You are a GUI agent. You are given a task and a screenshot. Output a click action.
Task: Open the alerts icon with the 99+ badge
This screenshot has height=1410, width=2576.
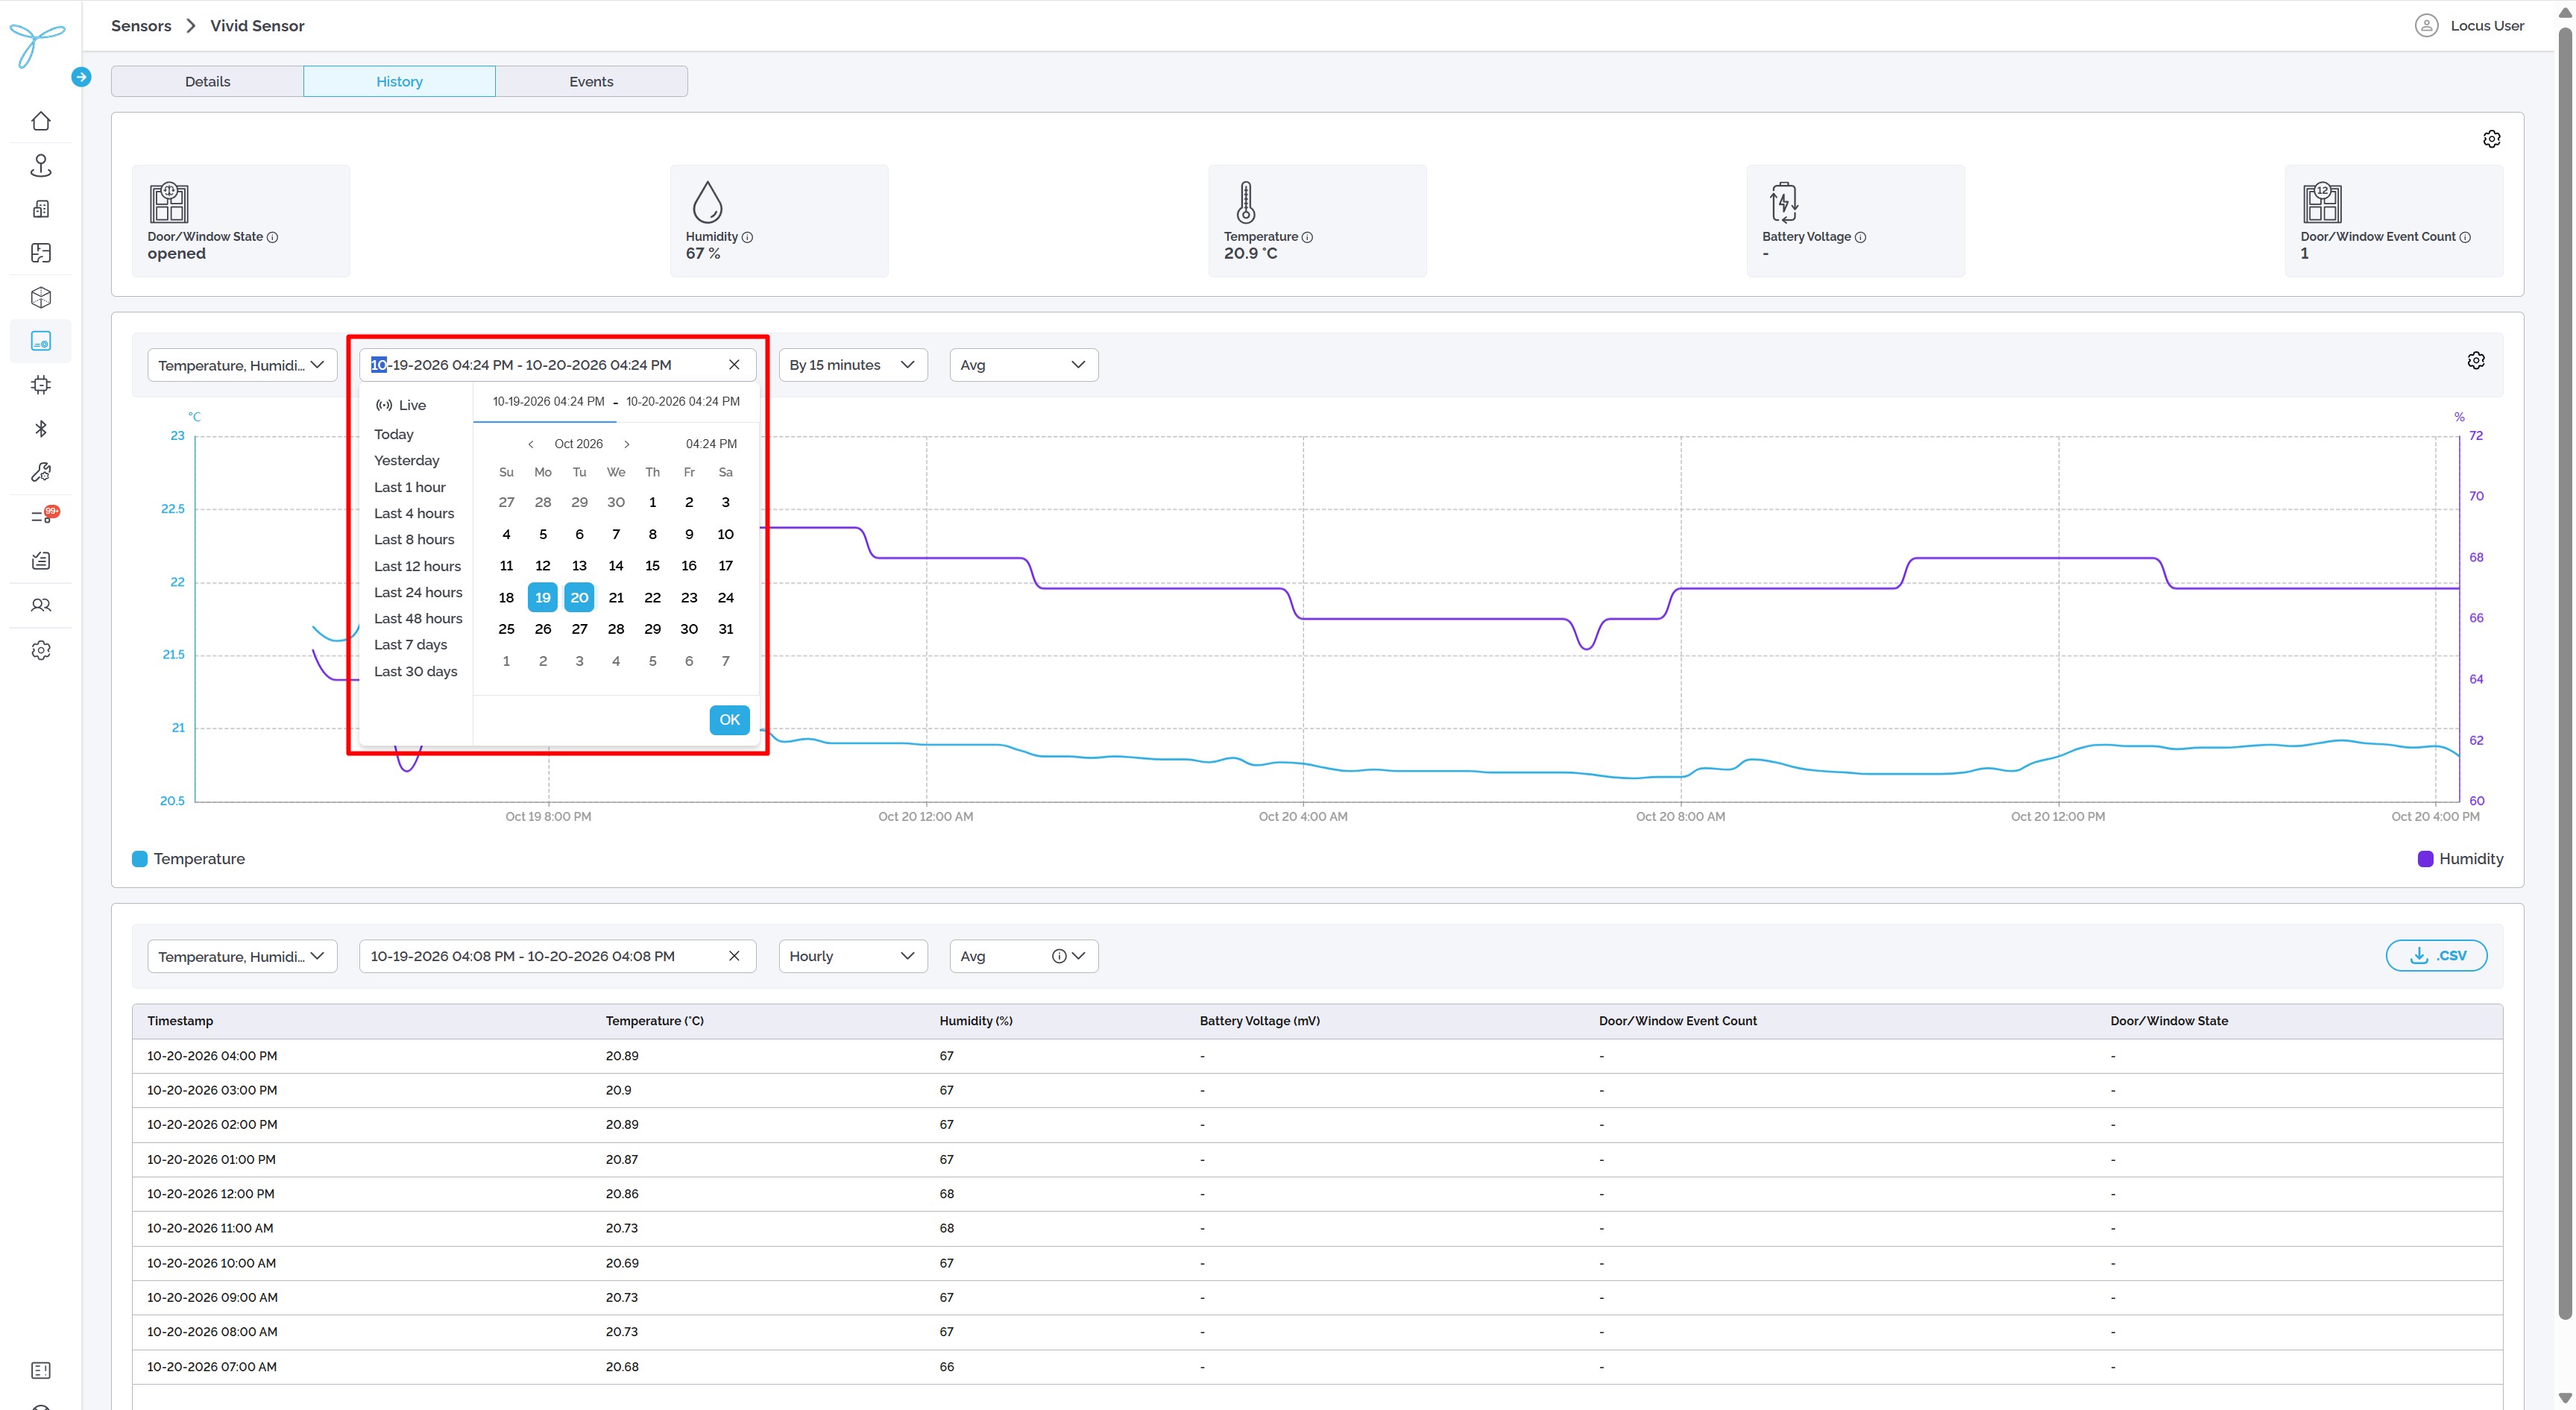(43, 516)
